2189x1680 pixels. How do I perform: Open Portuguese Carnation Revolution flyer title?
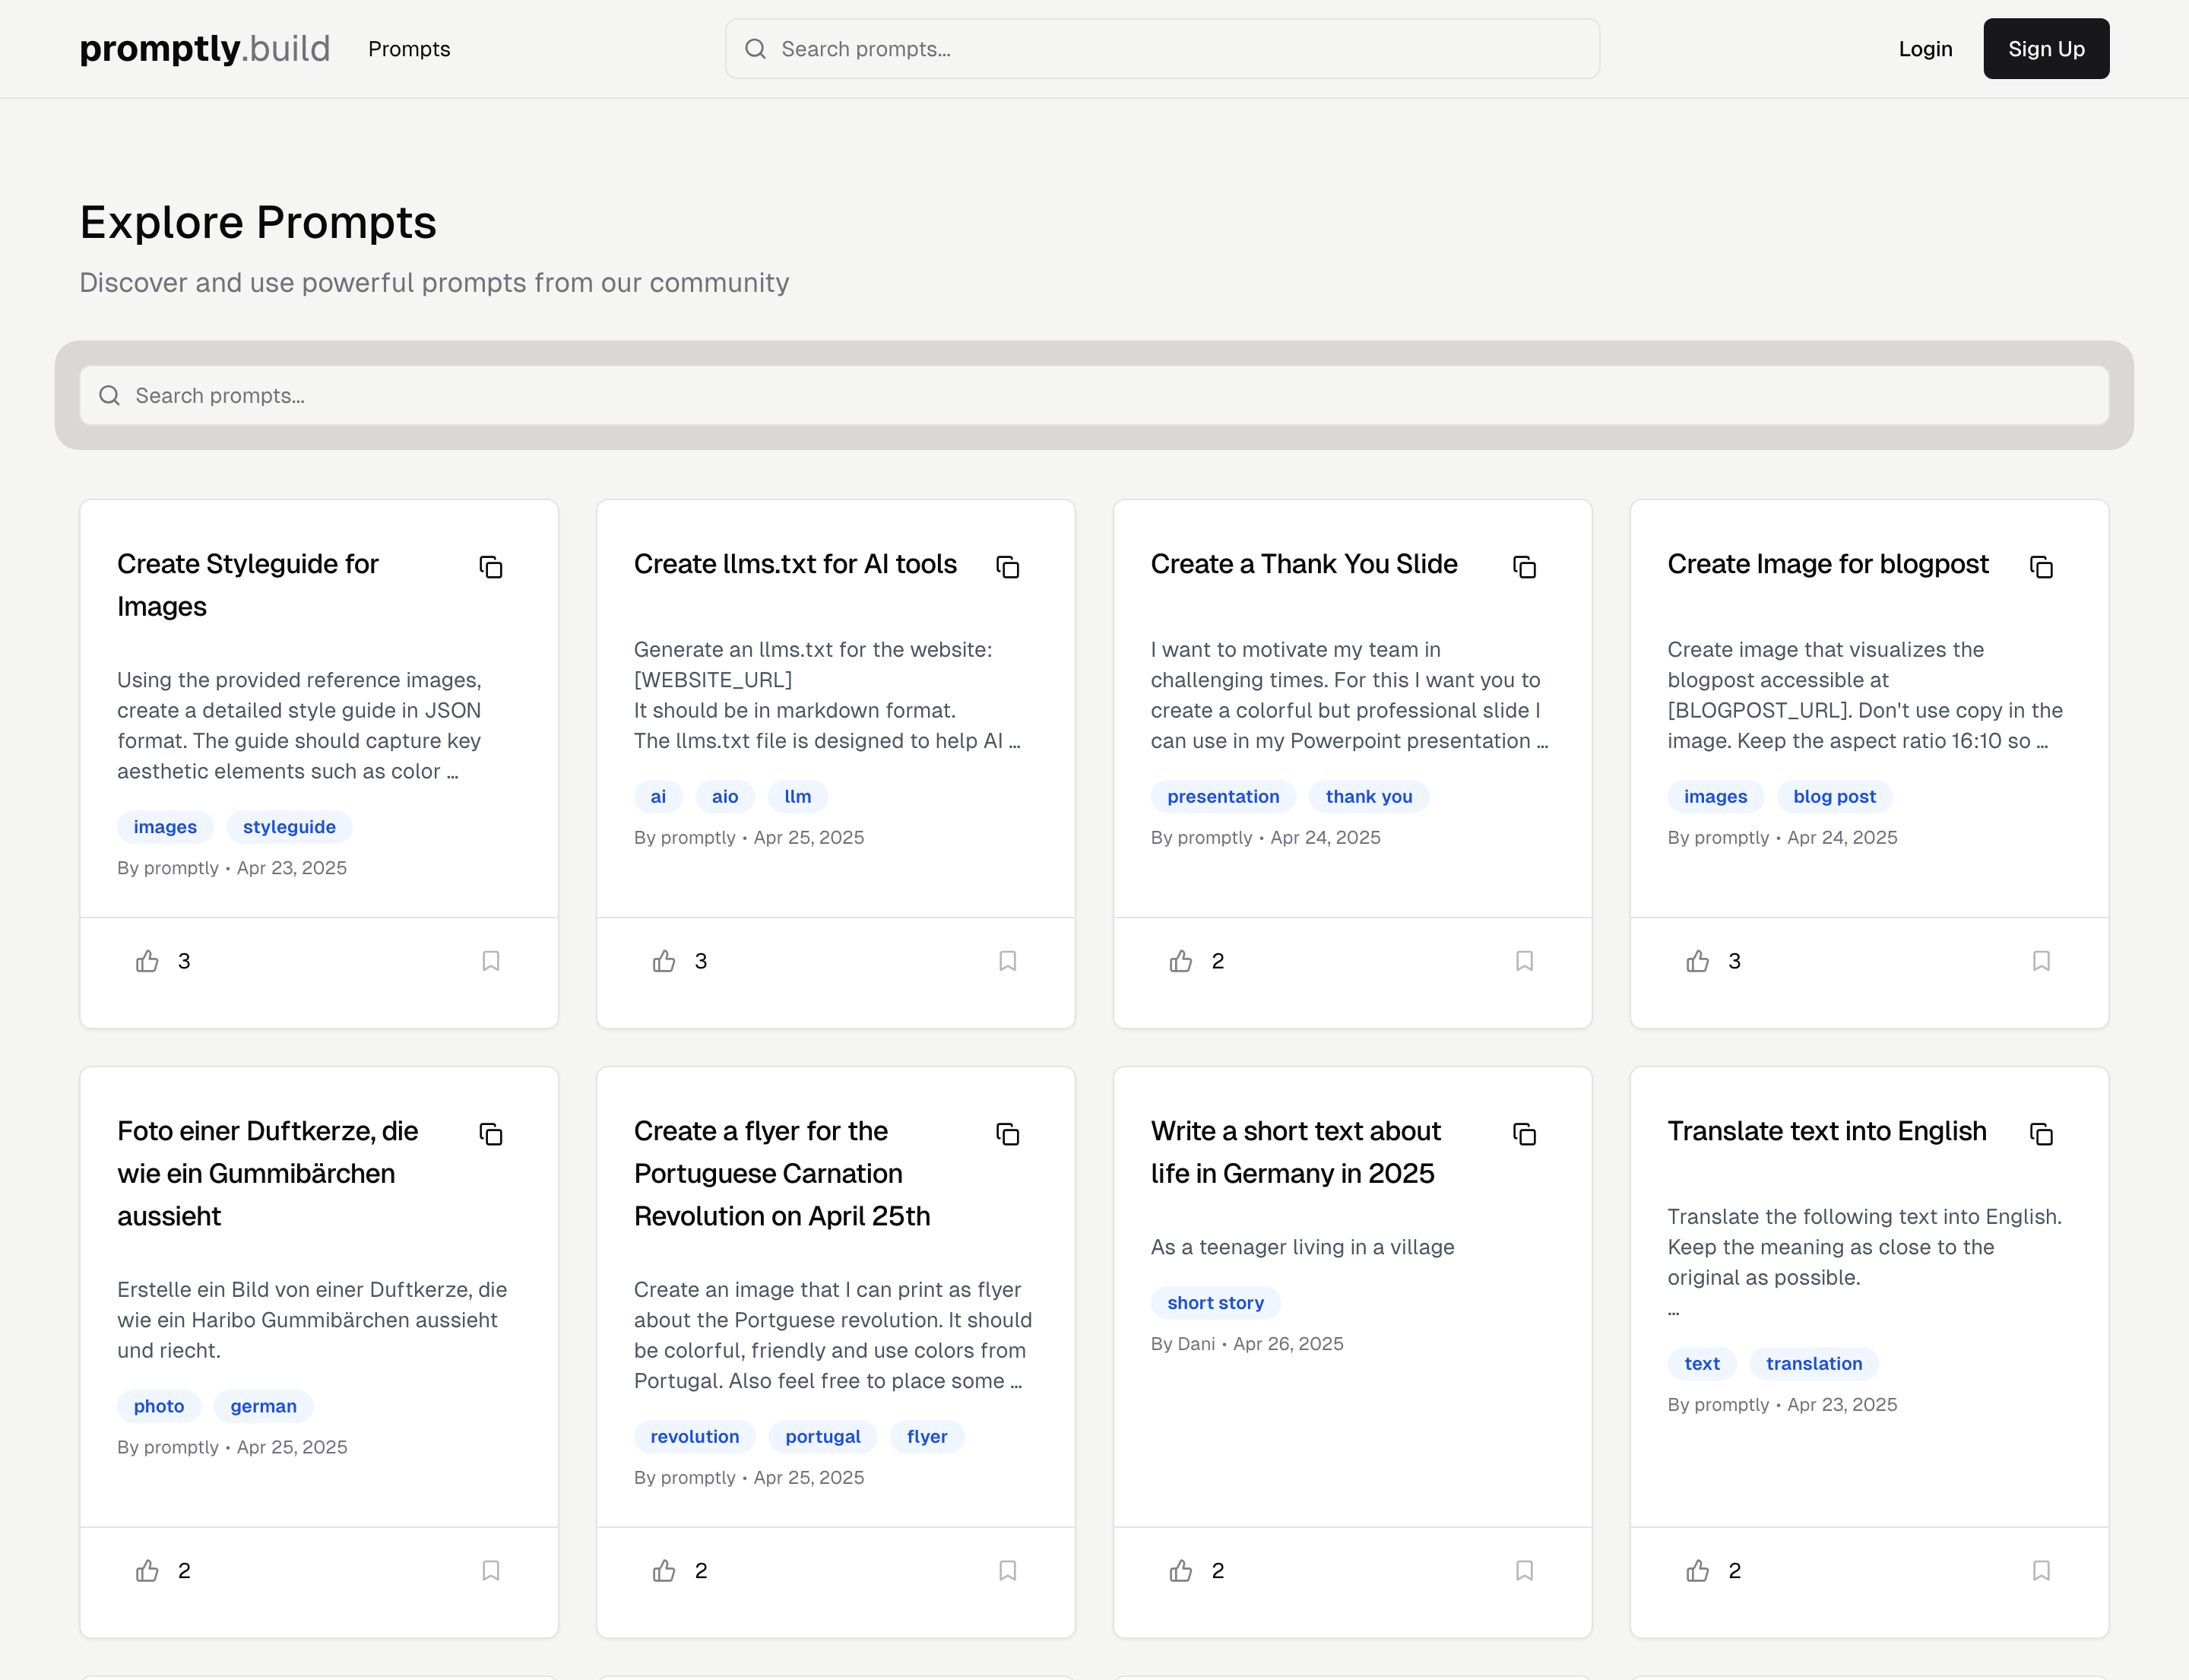point(782,1174)
